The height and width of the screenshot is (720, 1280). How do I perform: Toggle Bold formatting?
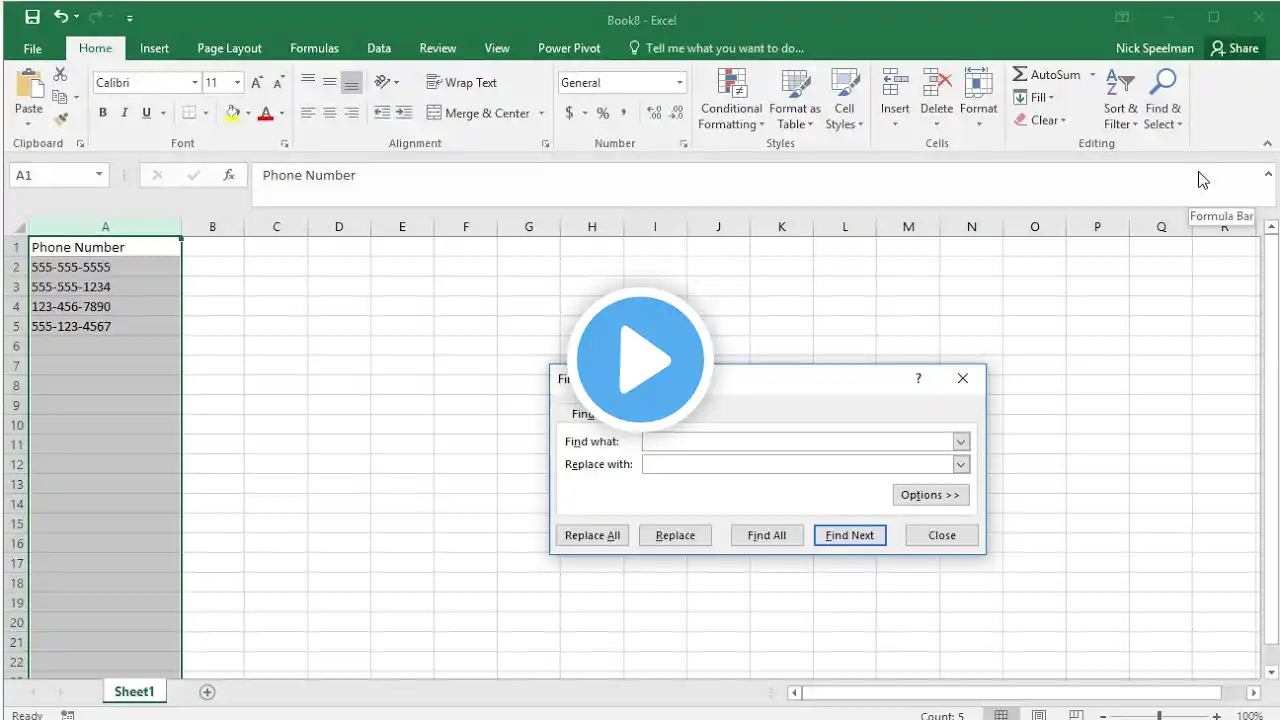pyautogui.click(x=103, y=113)
